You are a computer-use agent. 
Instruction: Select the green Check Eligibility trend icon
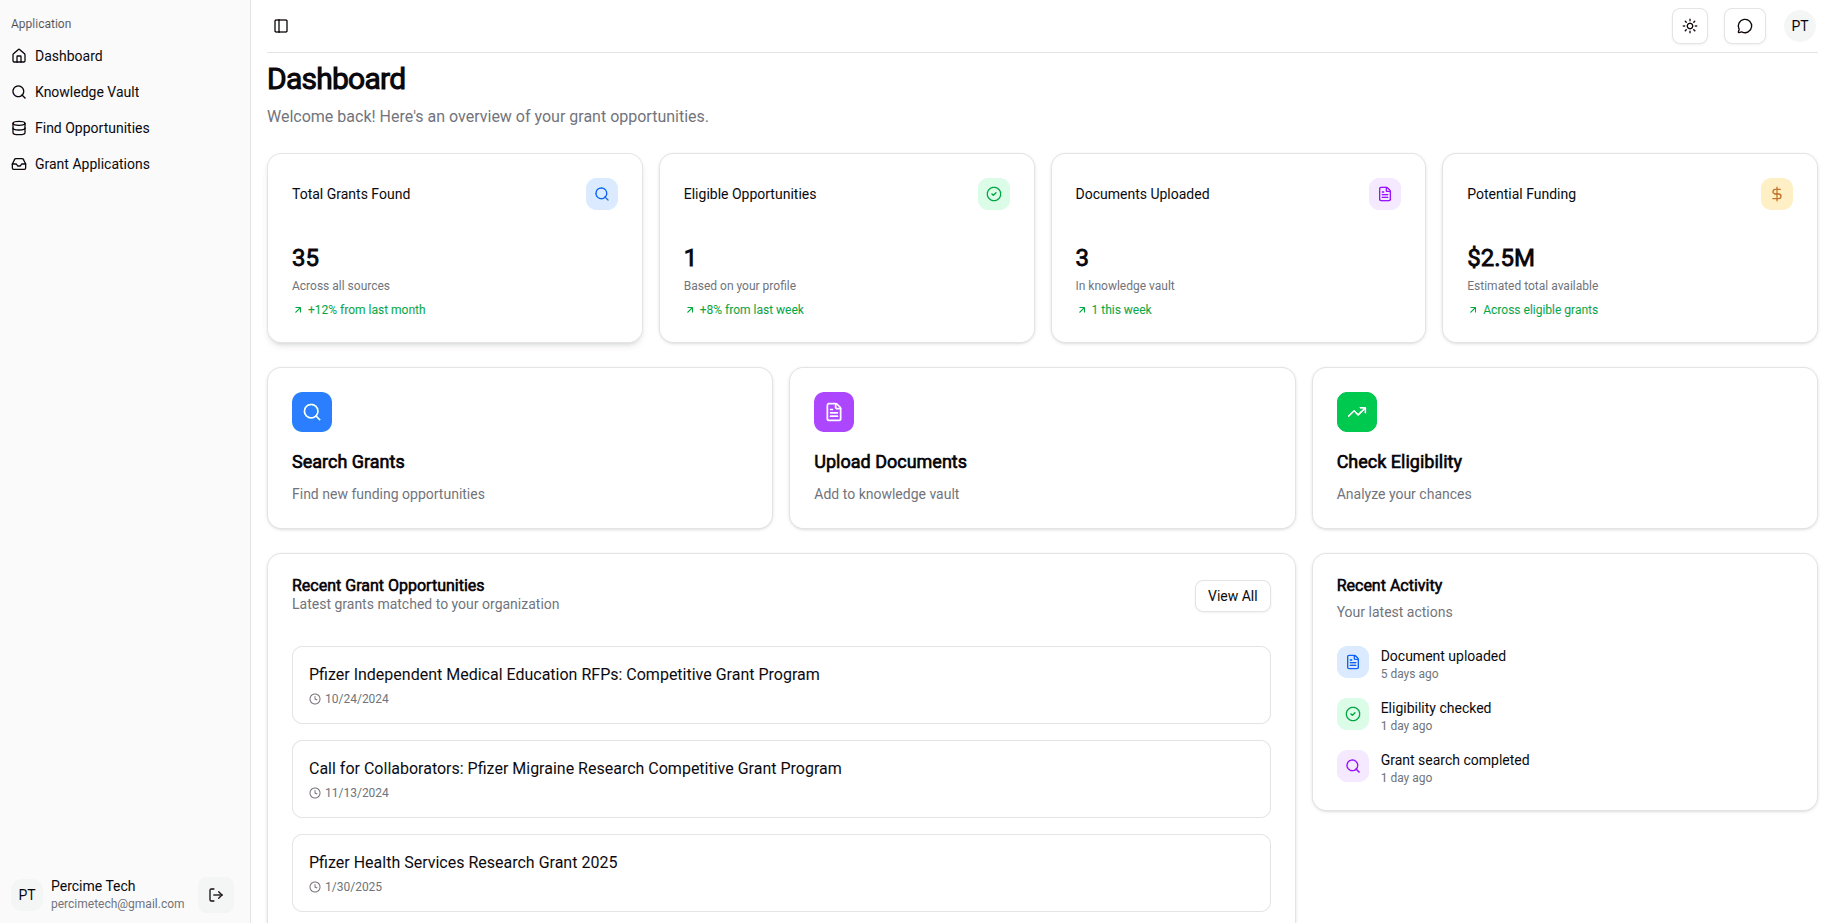[1356, 411]
